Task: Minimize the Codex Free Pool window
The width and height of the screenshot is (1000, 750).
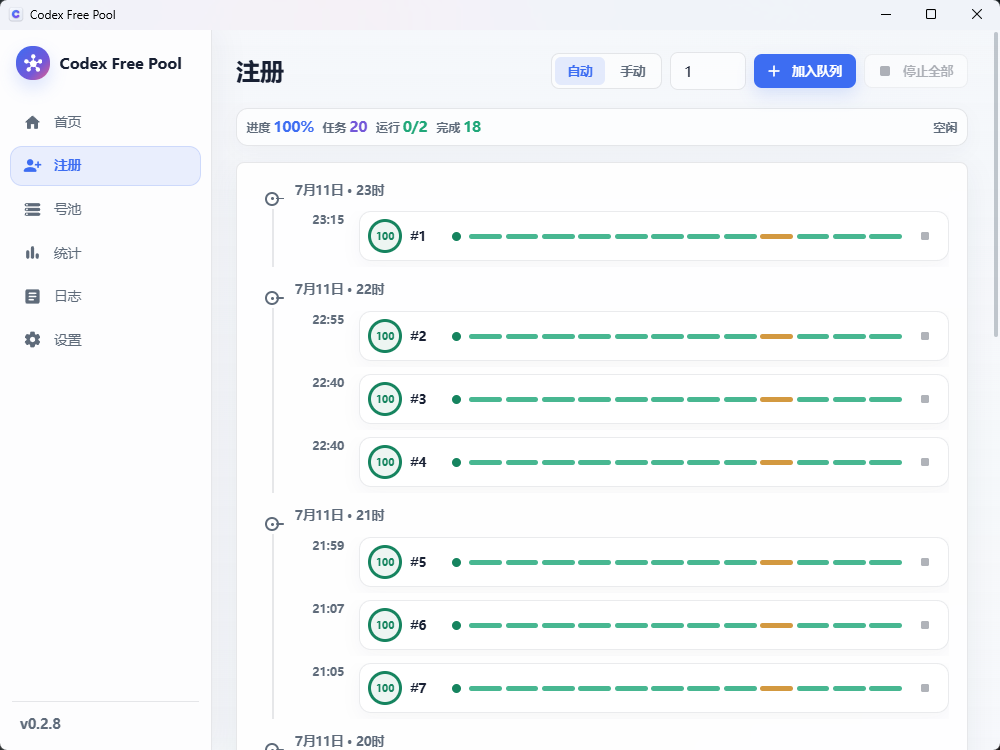Action: click(x=886, y=14)
